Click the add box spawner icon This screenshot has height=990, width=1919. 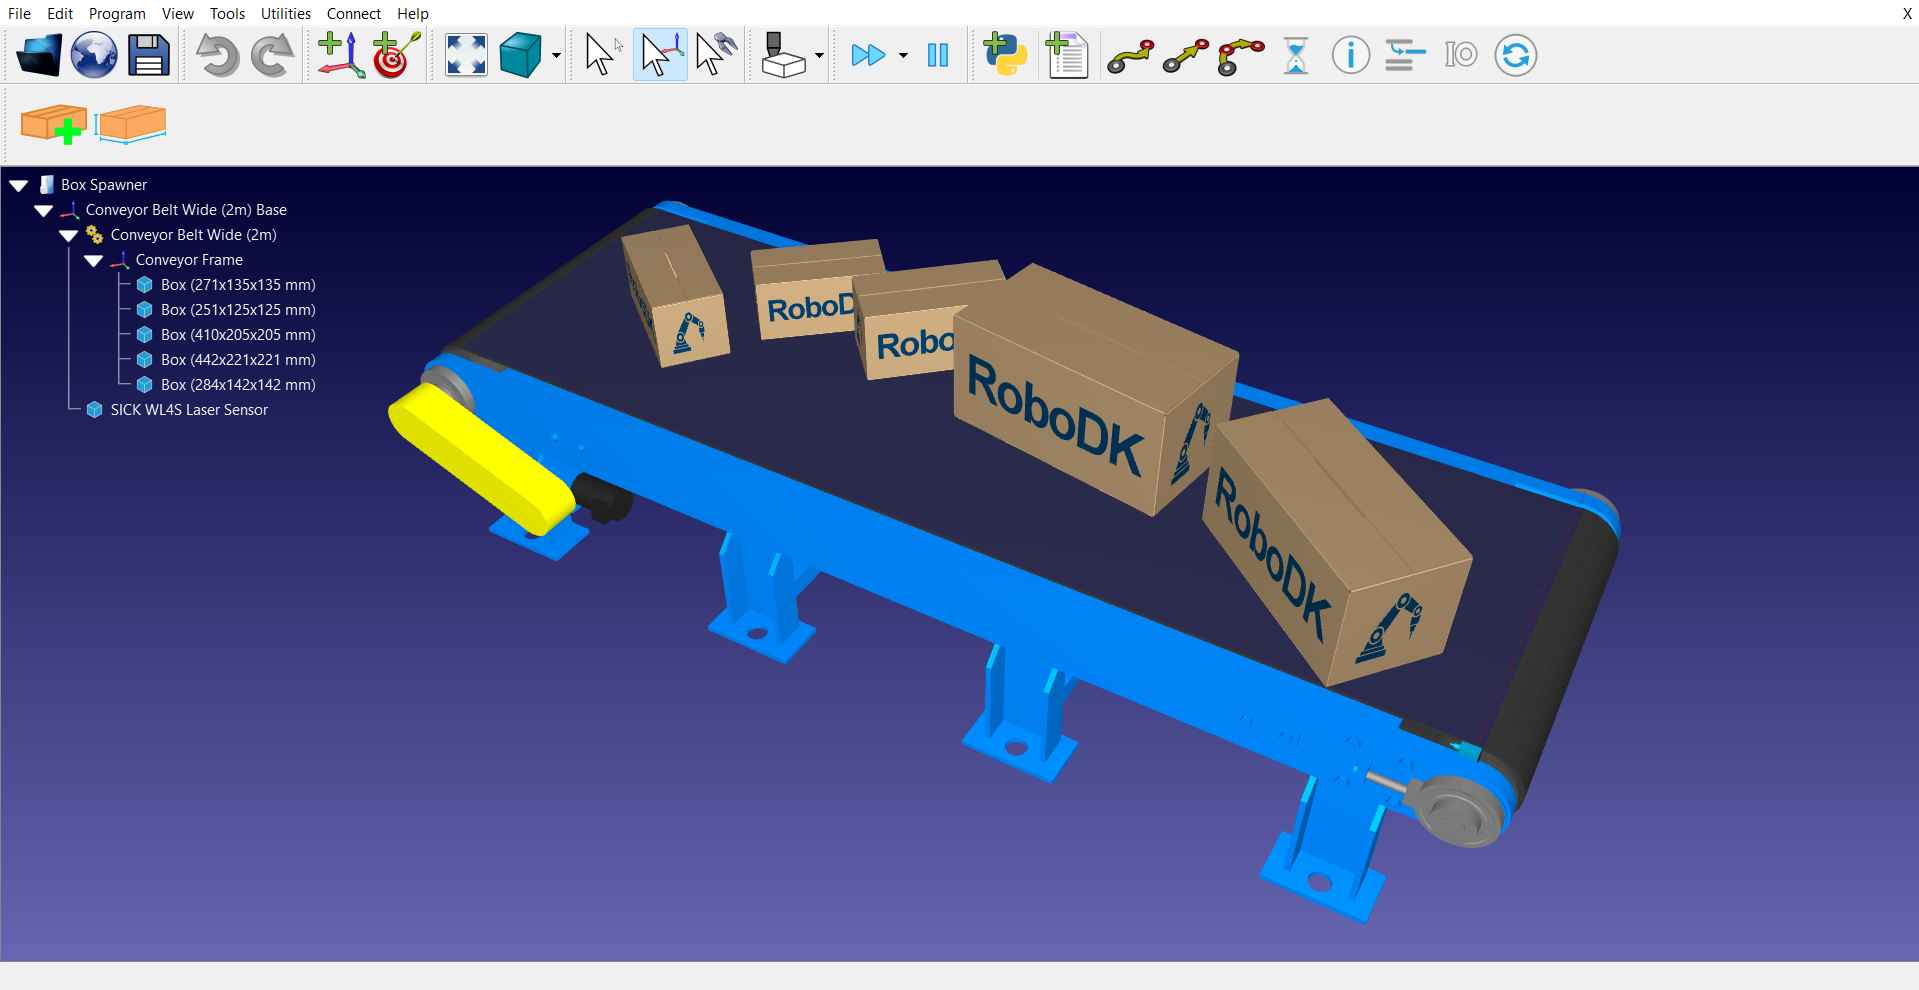[x=54, y=125]
